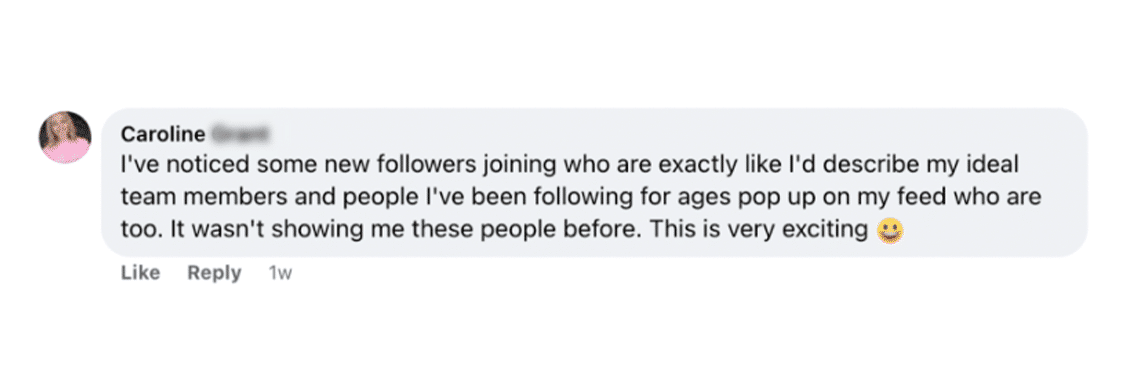The image size is (1128, 392).
Task: Click the sentence "This is very exciting"
Action: click(760, 230)
